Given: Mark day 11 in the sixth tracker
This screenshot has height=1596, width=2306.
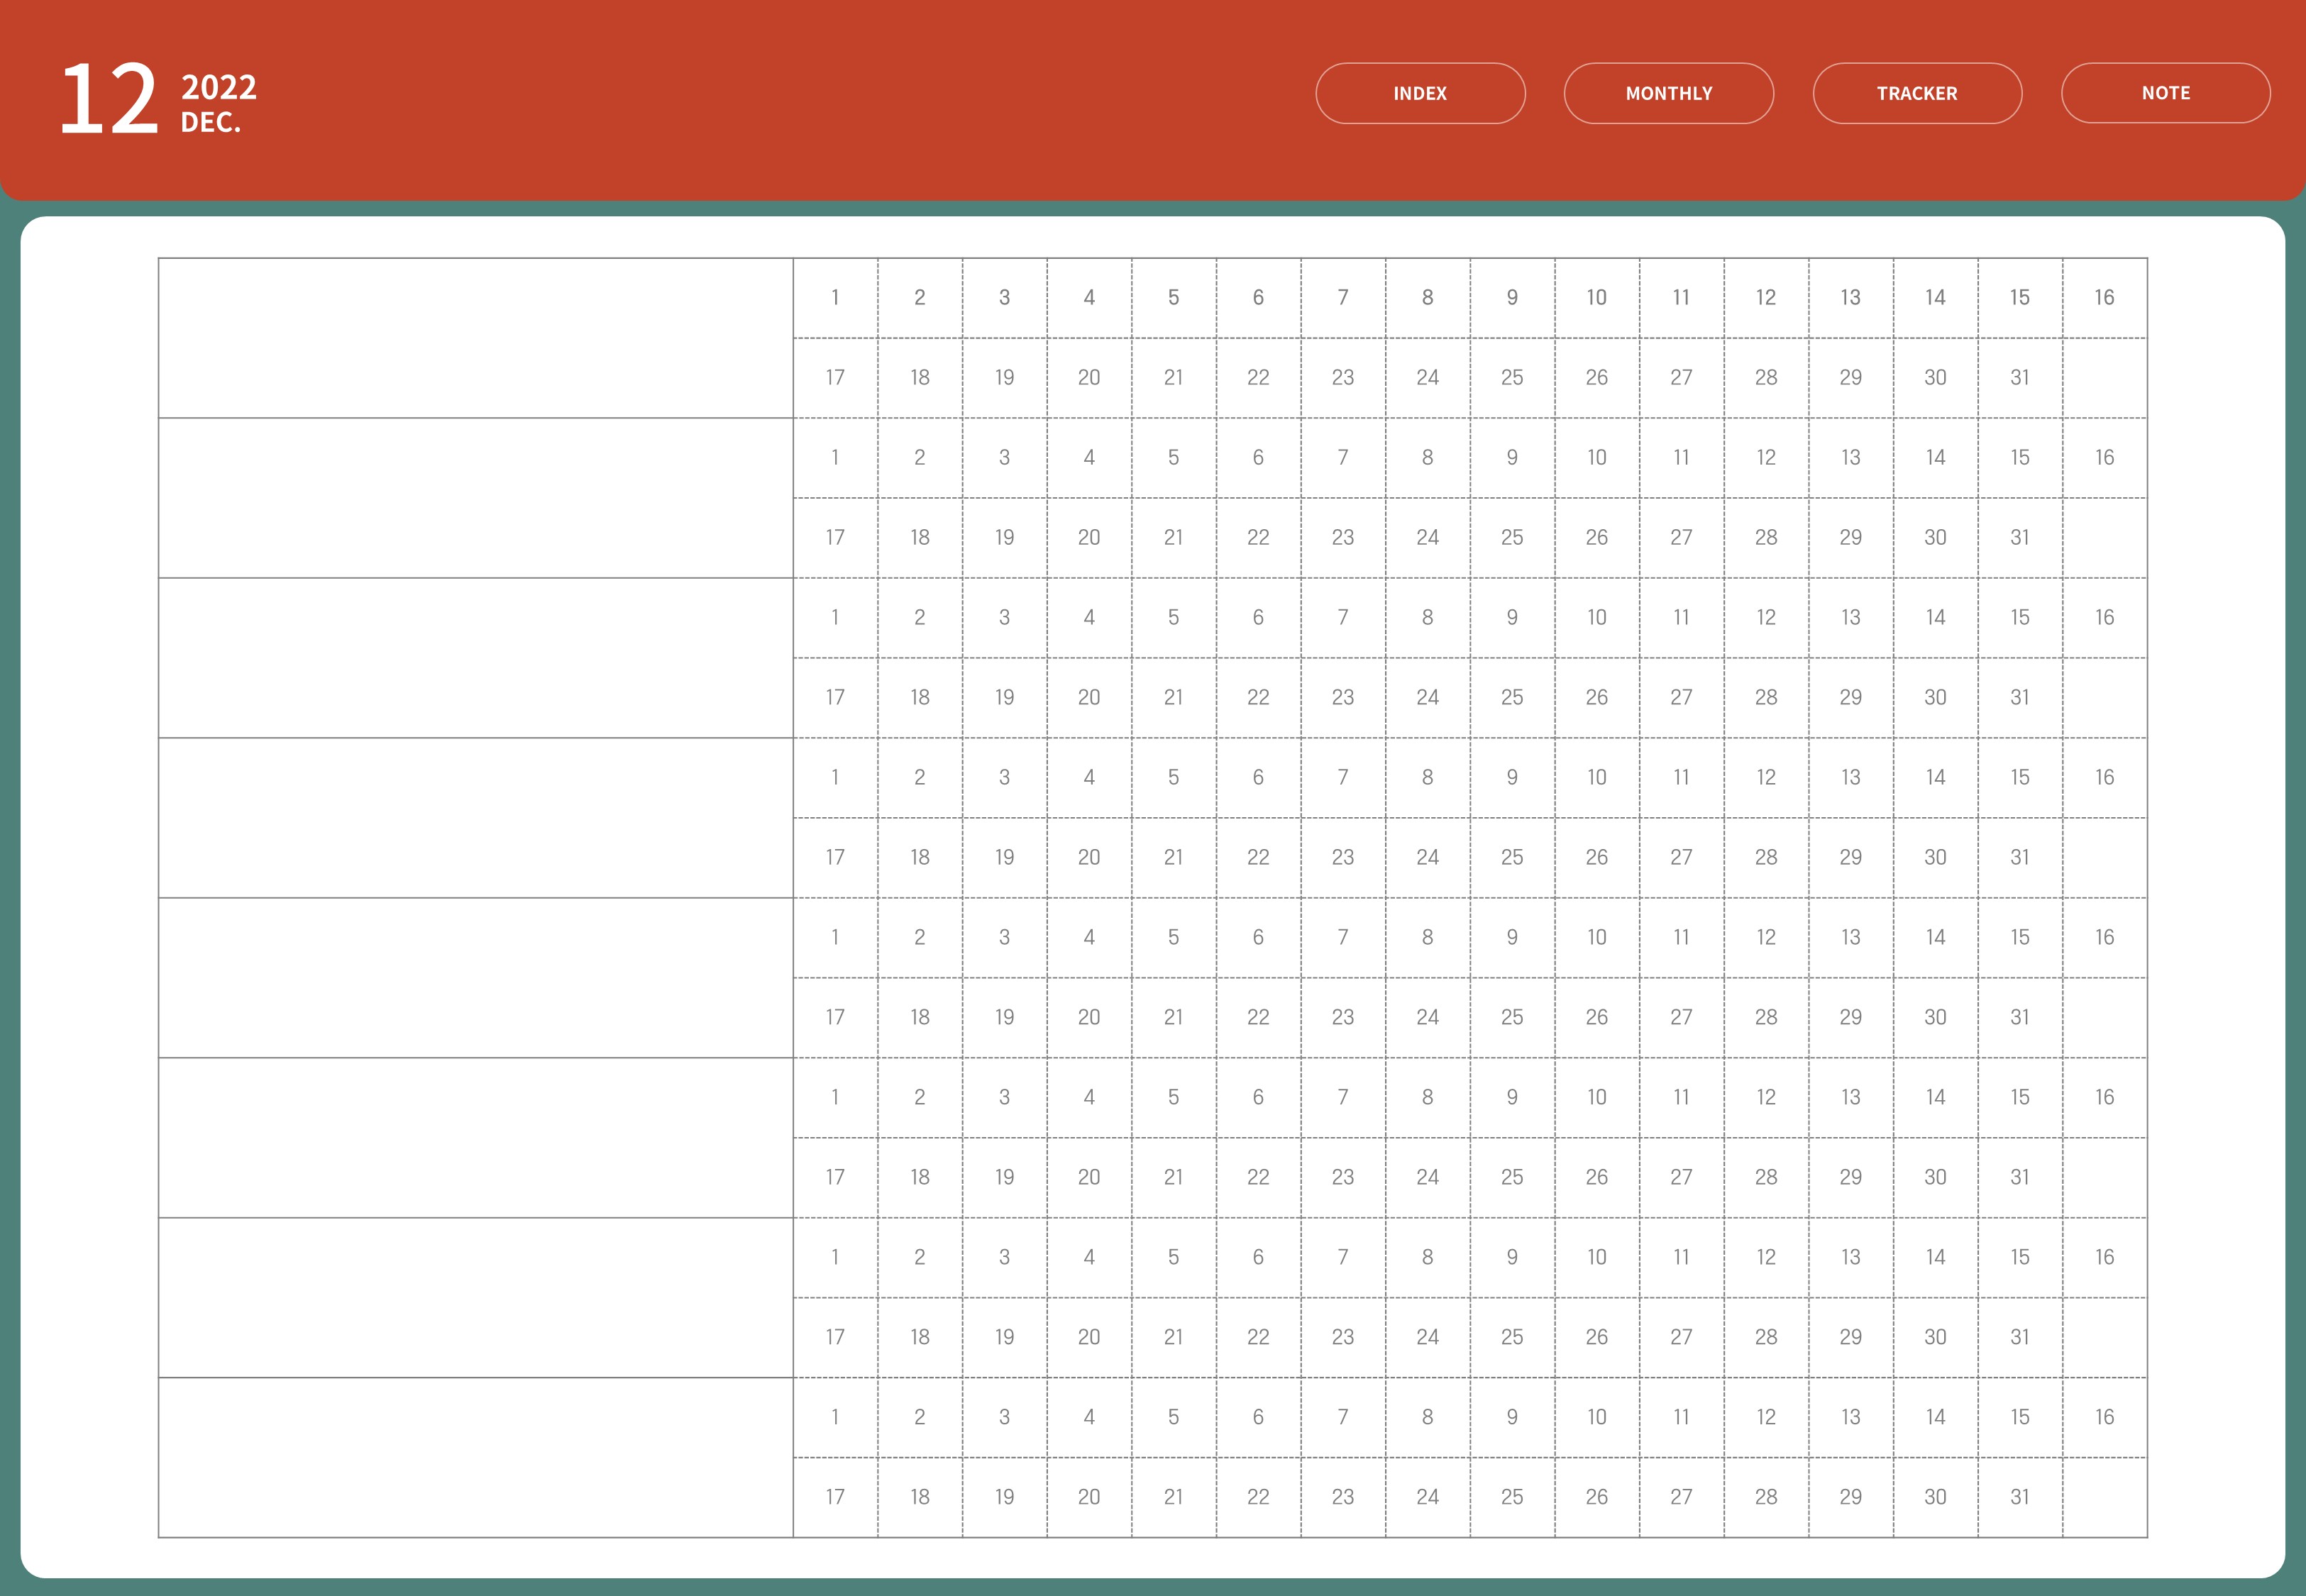Looking at the screenshot, I should click(1682, 1098).
